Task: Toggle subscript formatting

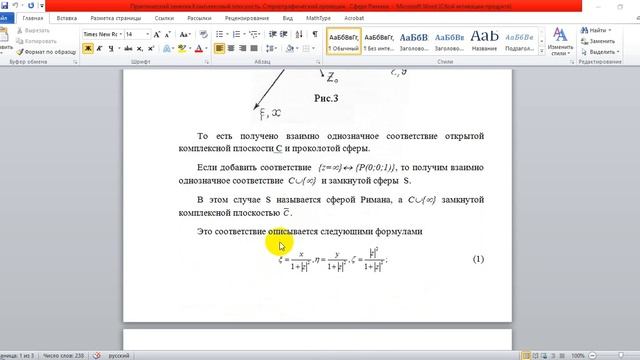Action: tap(140, 49)
